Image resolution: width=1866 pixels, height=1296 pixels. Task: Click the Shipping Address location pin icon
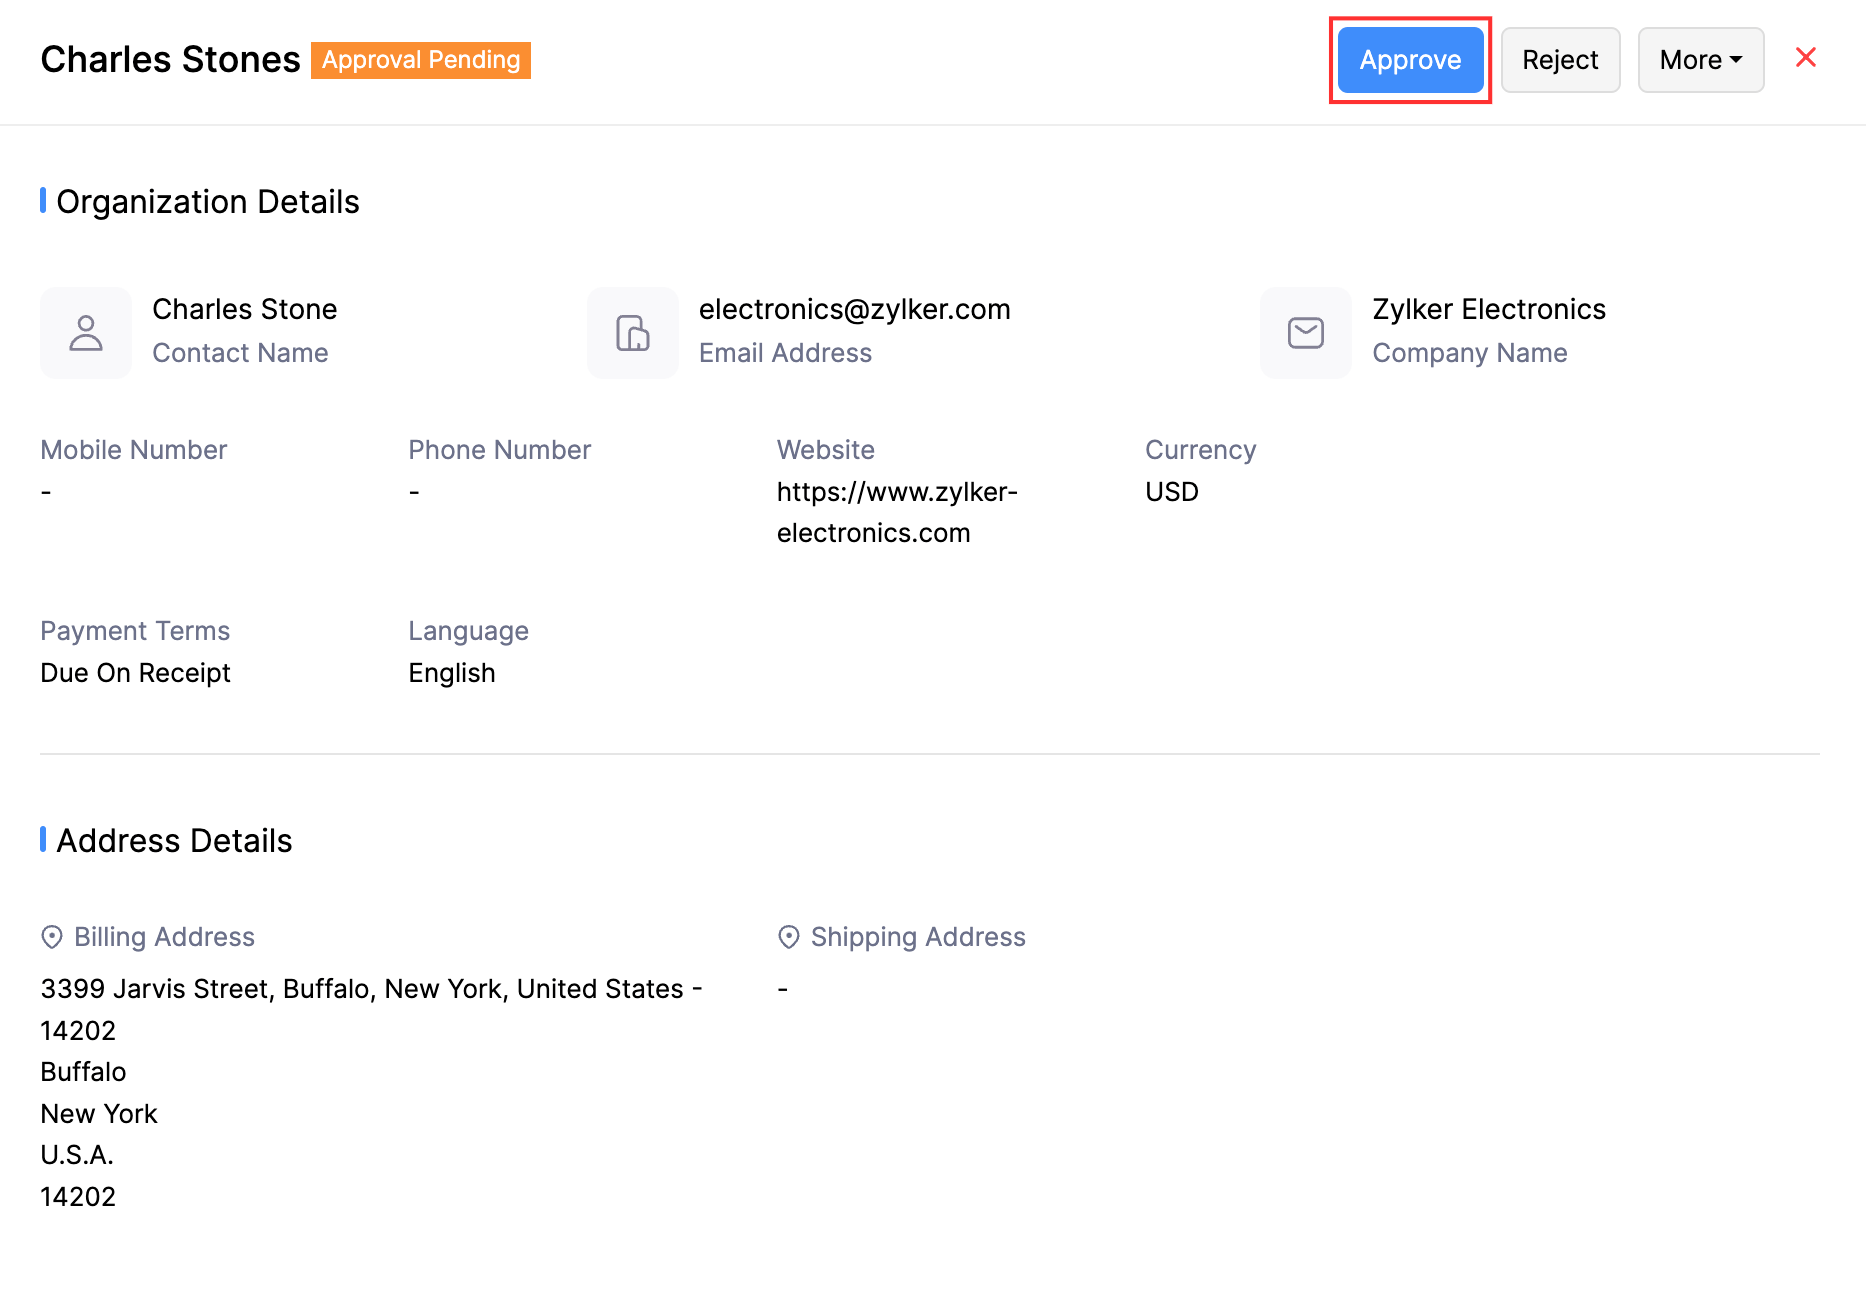point(790,937)
